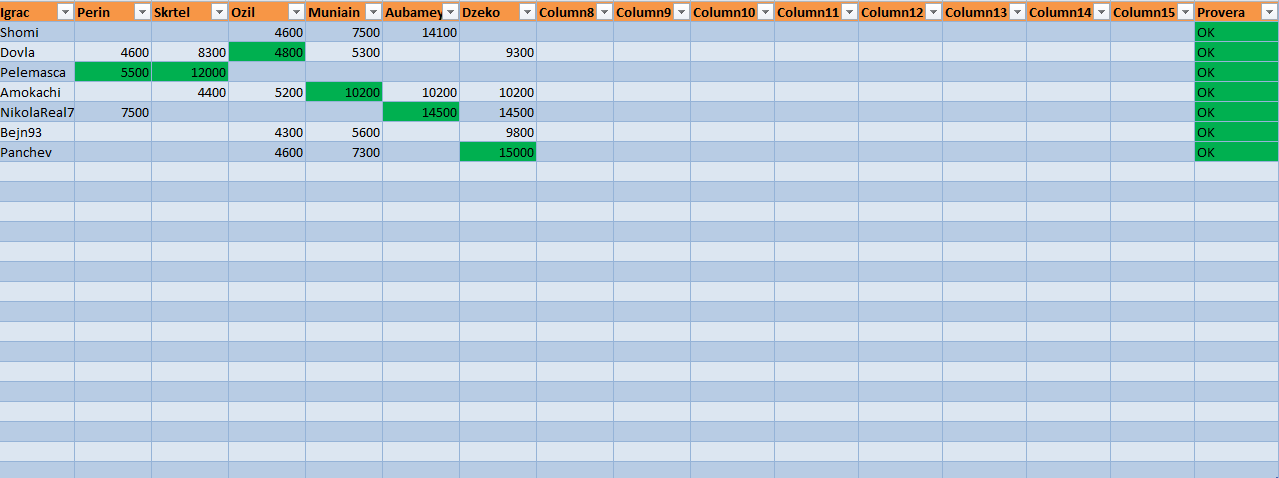1279x478 pixels.
Task: Open the Dzeko column filter dropdown
Action: tap(527, 12)
